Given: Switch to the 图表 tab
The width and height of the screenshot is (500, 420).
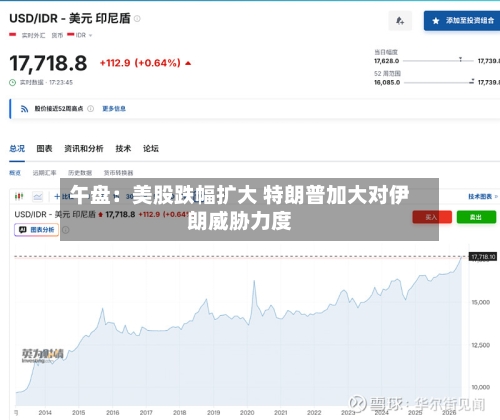Looking at the screenshot, I should (x=44, y=148).
